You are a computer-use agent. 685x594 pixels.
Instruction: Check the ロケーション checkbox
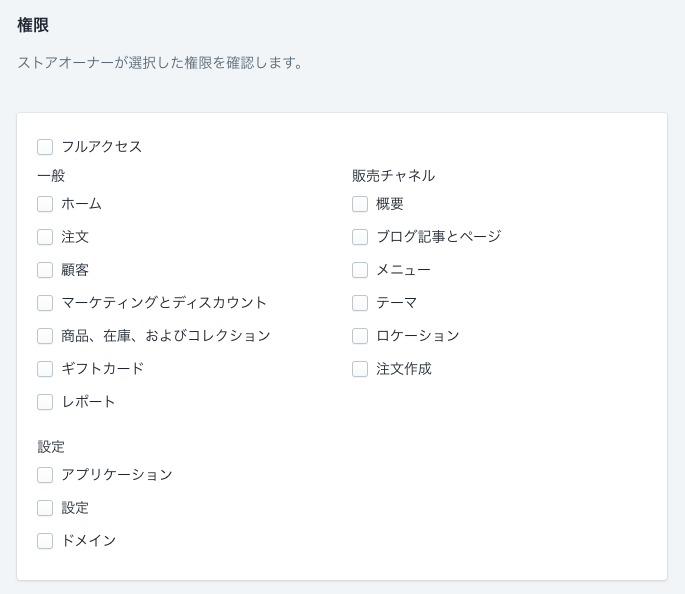click(360, 336)
